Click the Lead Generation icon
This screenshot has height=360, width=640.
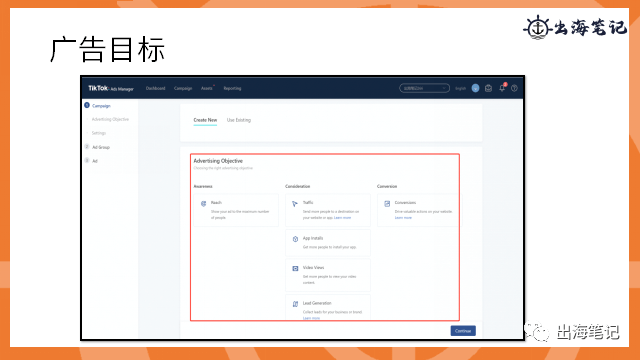(295, 304)
